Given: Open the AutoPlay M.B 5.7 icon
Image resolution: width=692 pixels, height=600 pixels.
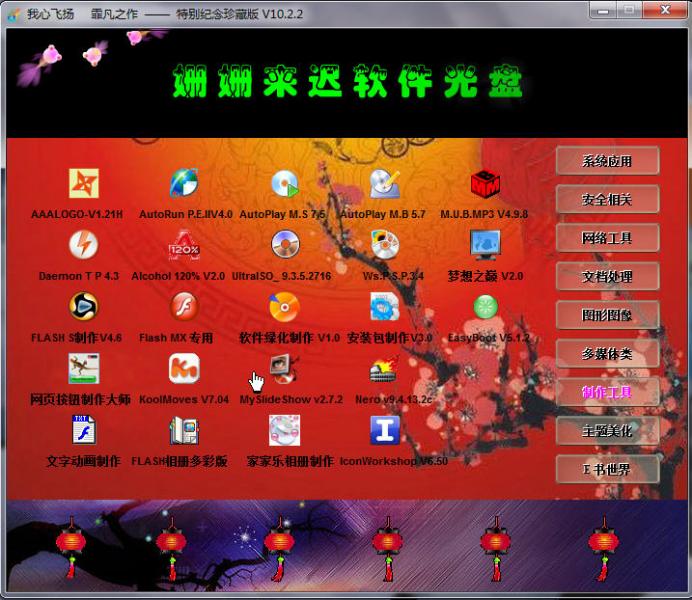Looking at the screenshot, I should pos(385,183).
